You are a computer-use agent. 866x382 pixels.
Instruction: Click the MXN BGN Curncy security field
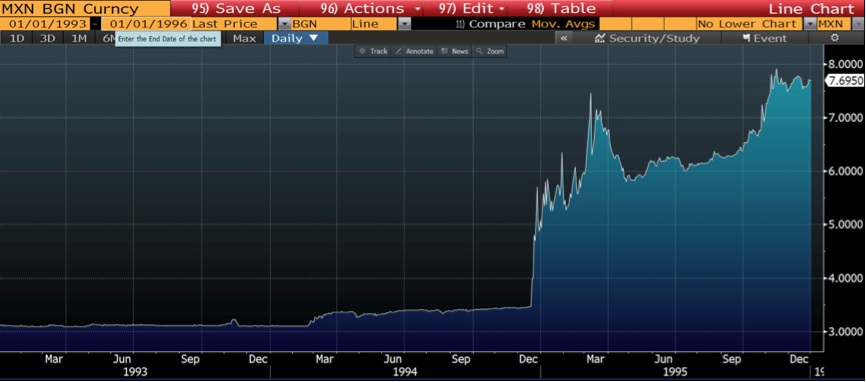[x=85, y=8]
